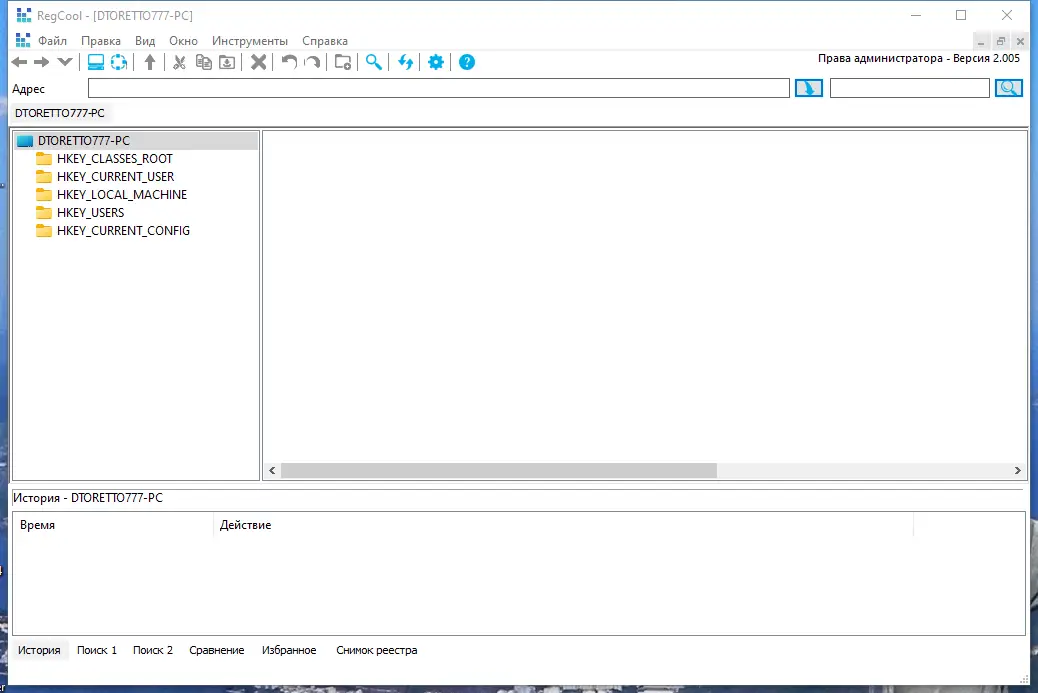Screen dimensions: 1038x693
Task: Click the blue computer icon in toolbar
Action: [x=96, y=62]
